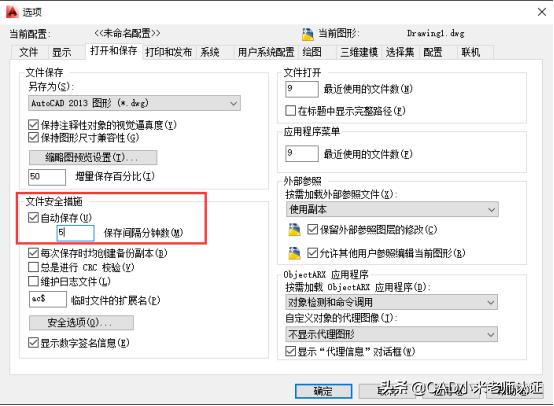Open the 对象检测和命令调用 dropdown
Screen dimensions: 554x406
pyautogui.click(x=391, y=302)
